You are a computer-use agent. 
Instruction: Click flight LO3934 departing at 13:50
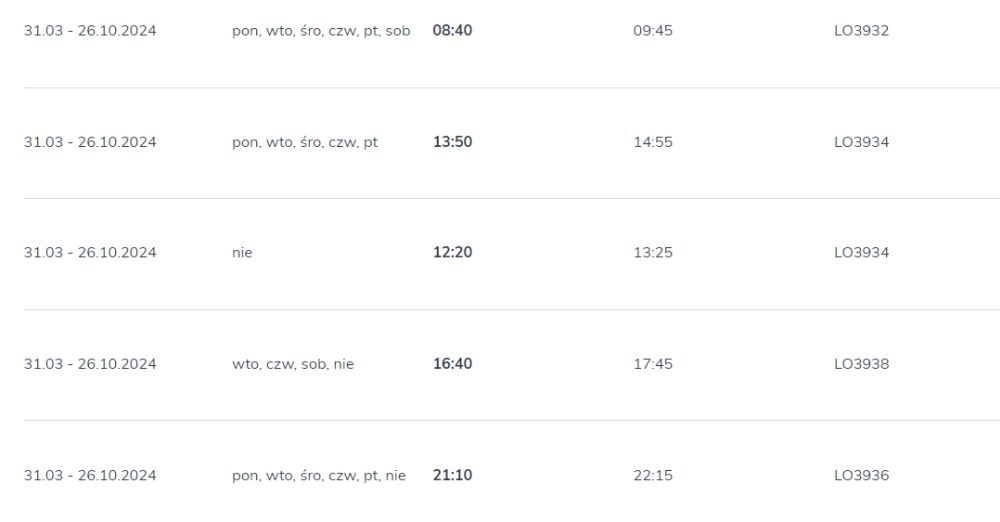[861, 142]
